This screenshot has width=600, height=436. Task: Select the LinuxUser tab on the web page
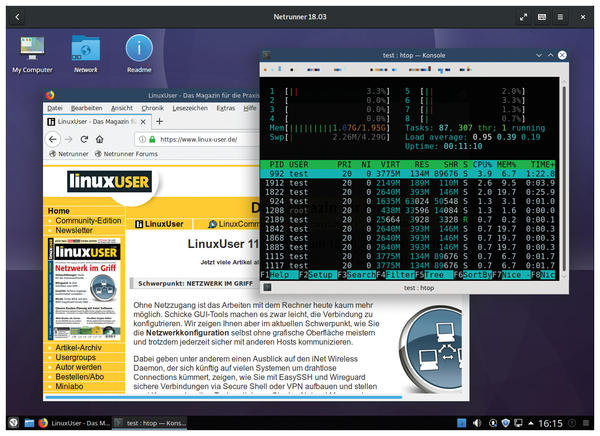pyautogui.click(x=160, y=224)
